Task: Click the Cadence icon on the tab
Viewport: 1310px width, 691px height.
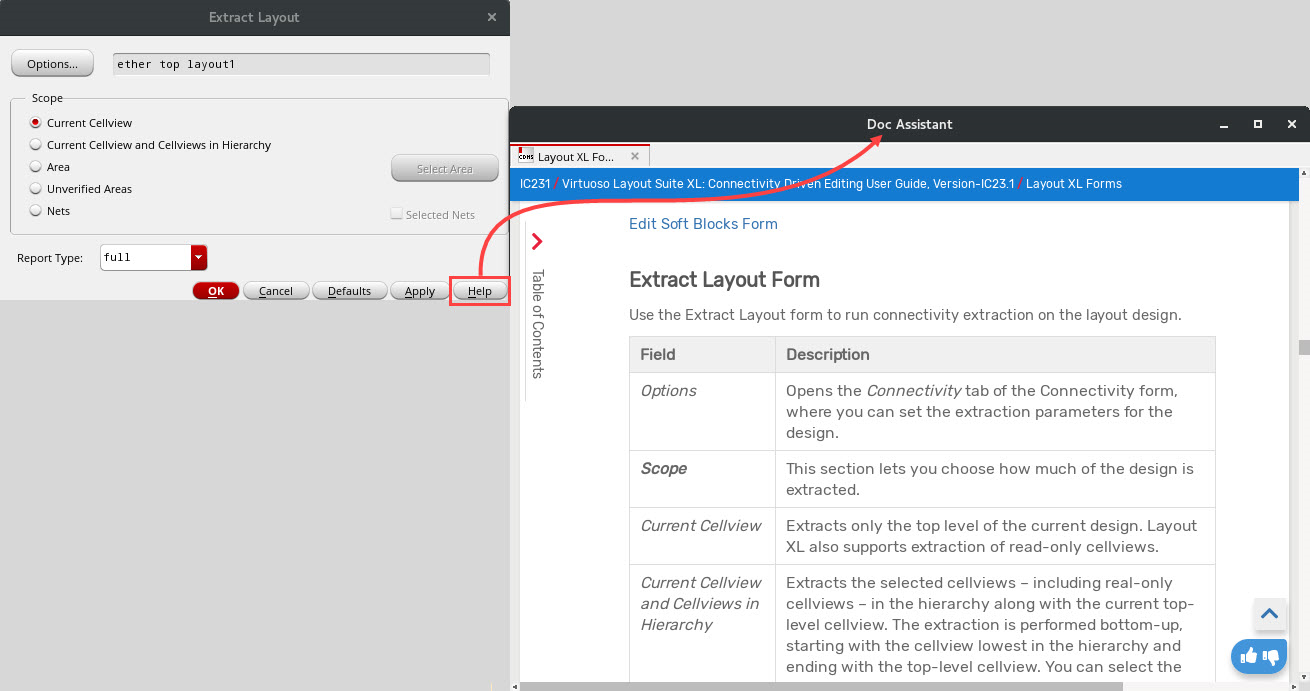Action: (526, 155)
